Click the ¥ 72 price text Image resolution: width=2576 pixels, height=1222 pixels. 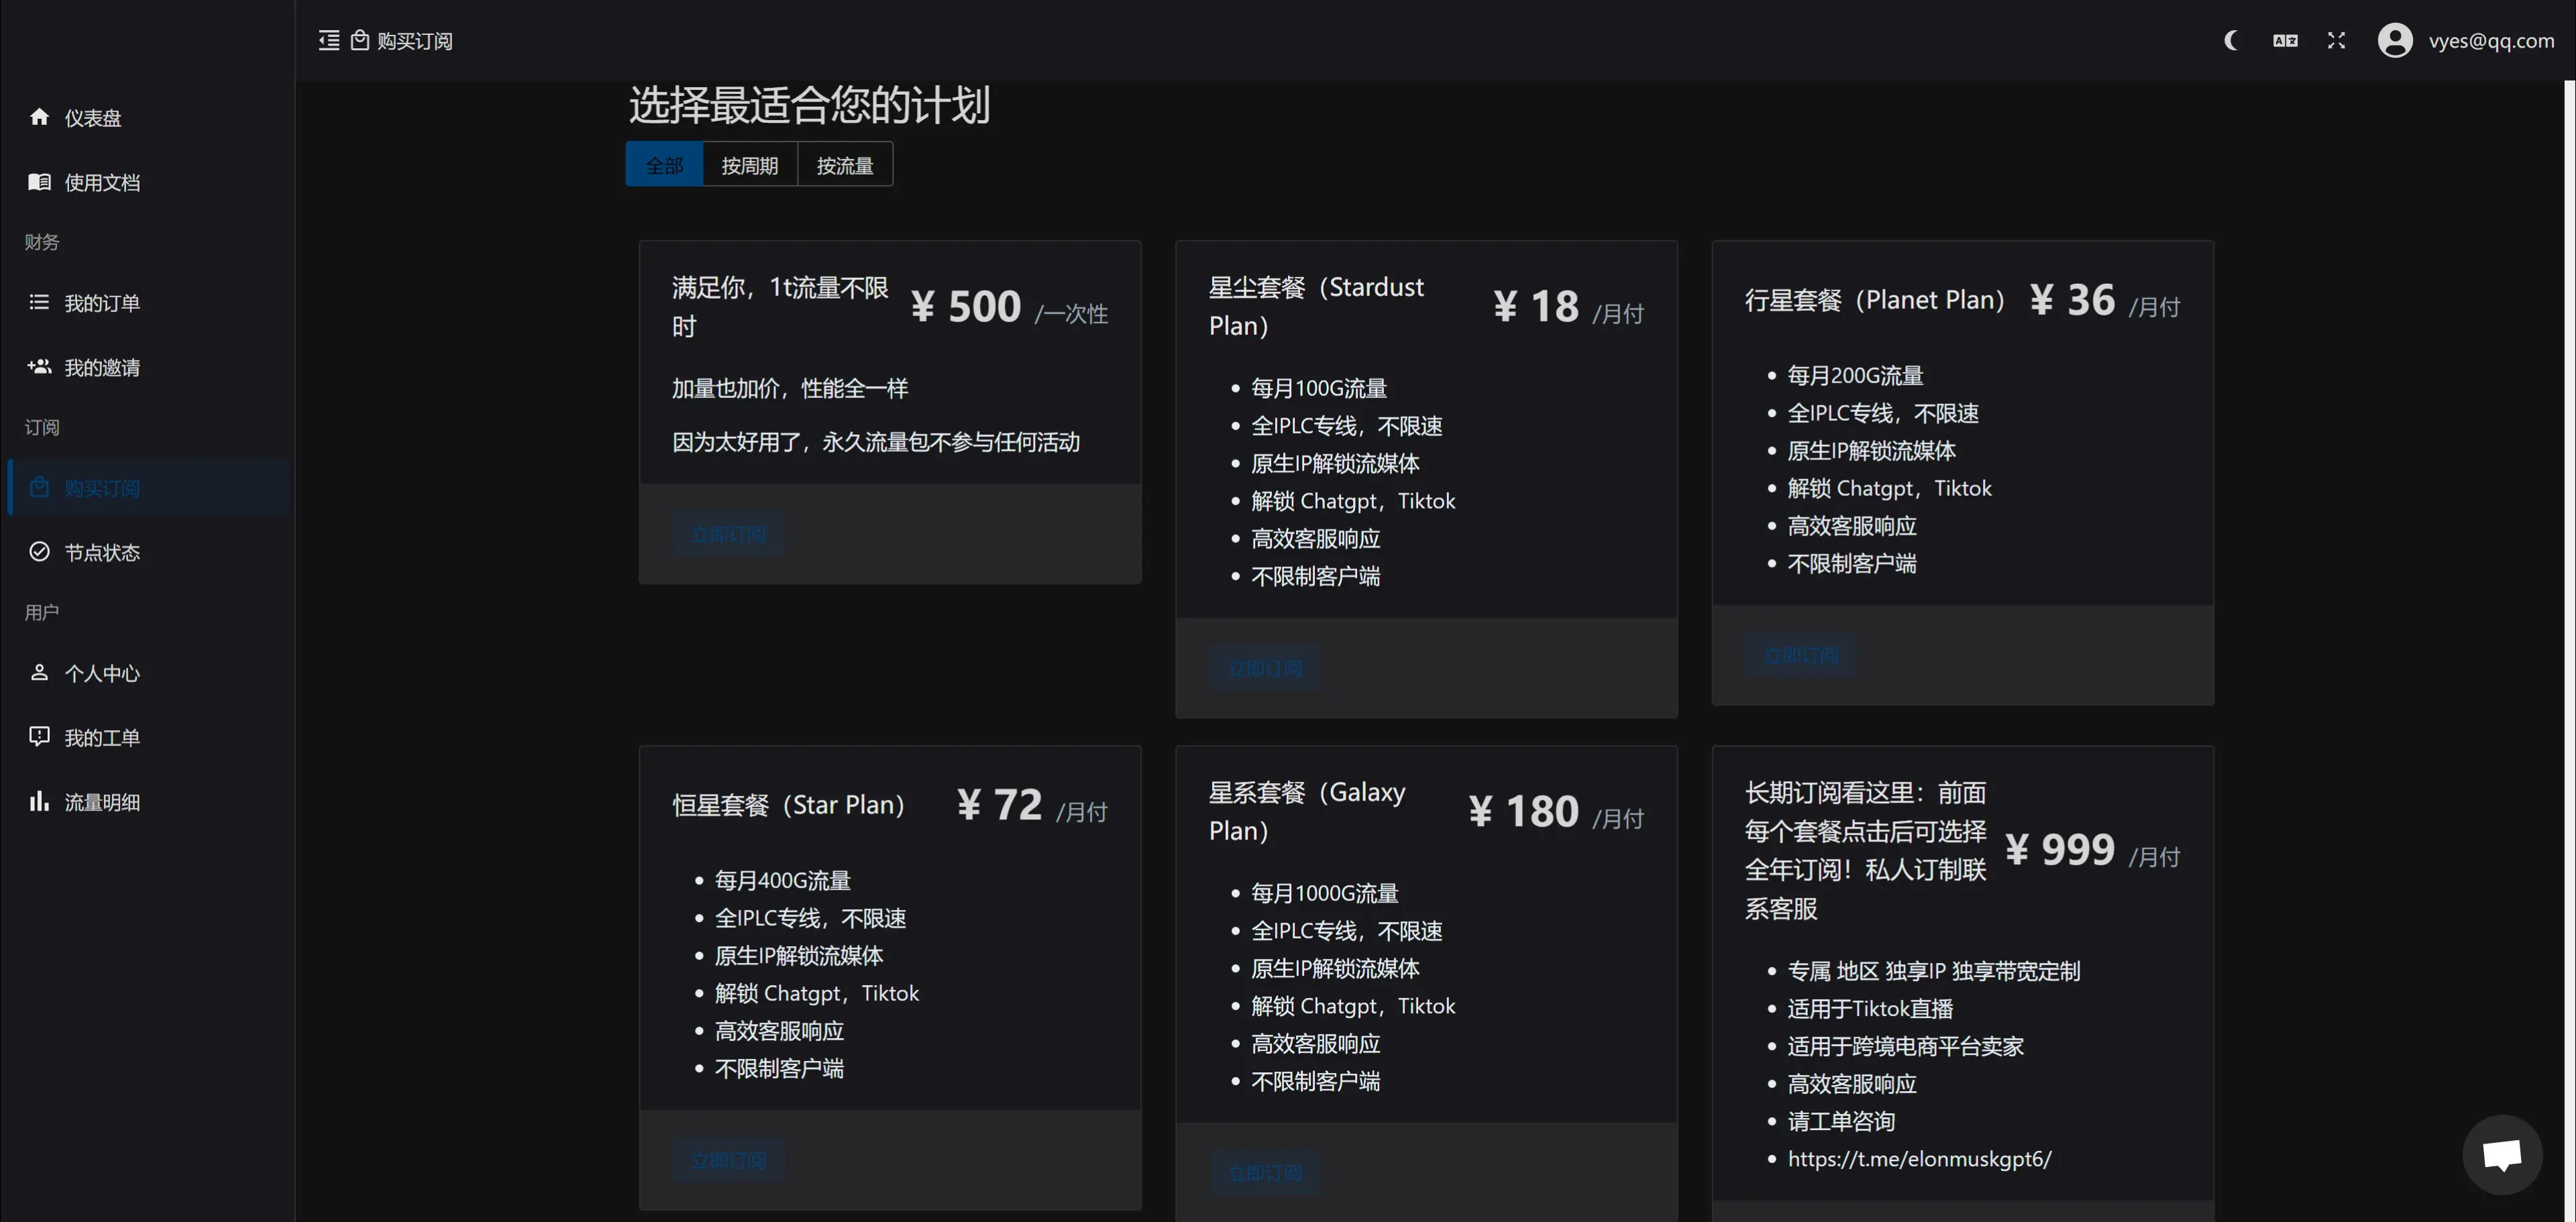[999, 804]
